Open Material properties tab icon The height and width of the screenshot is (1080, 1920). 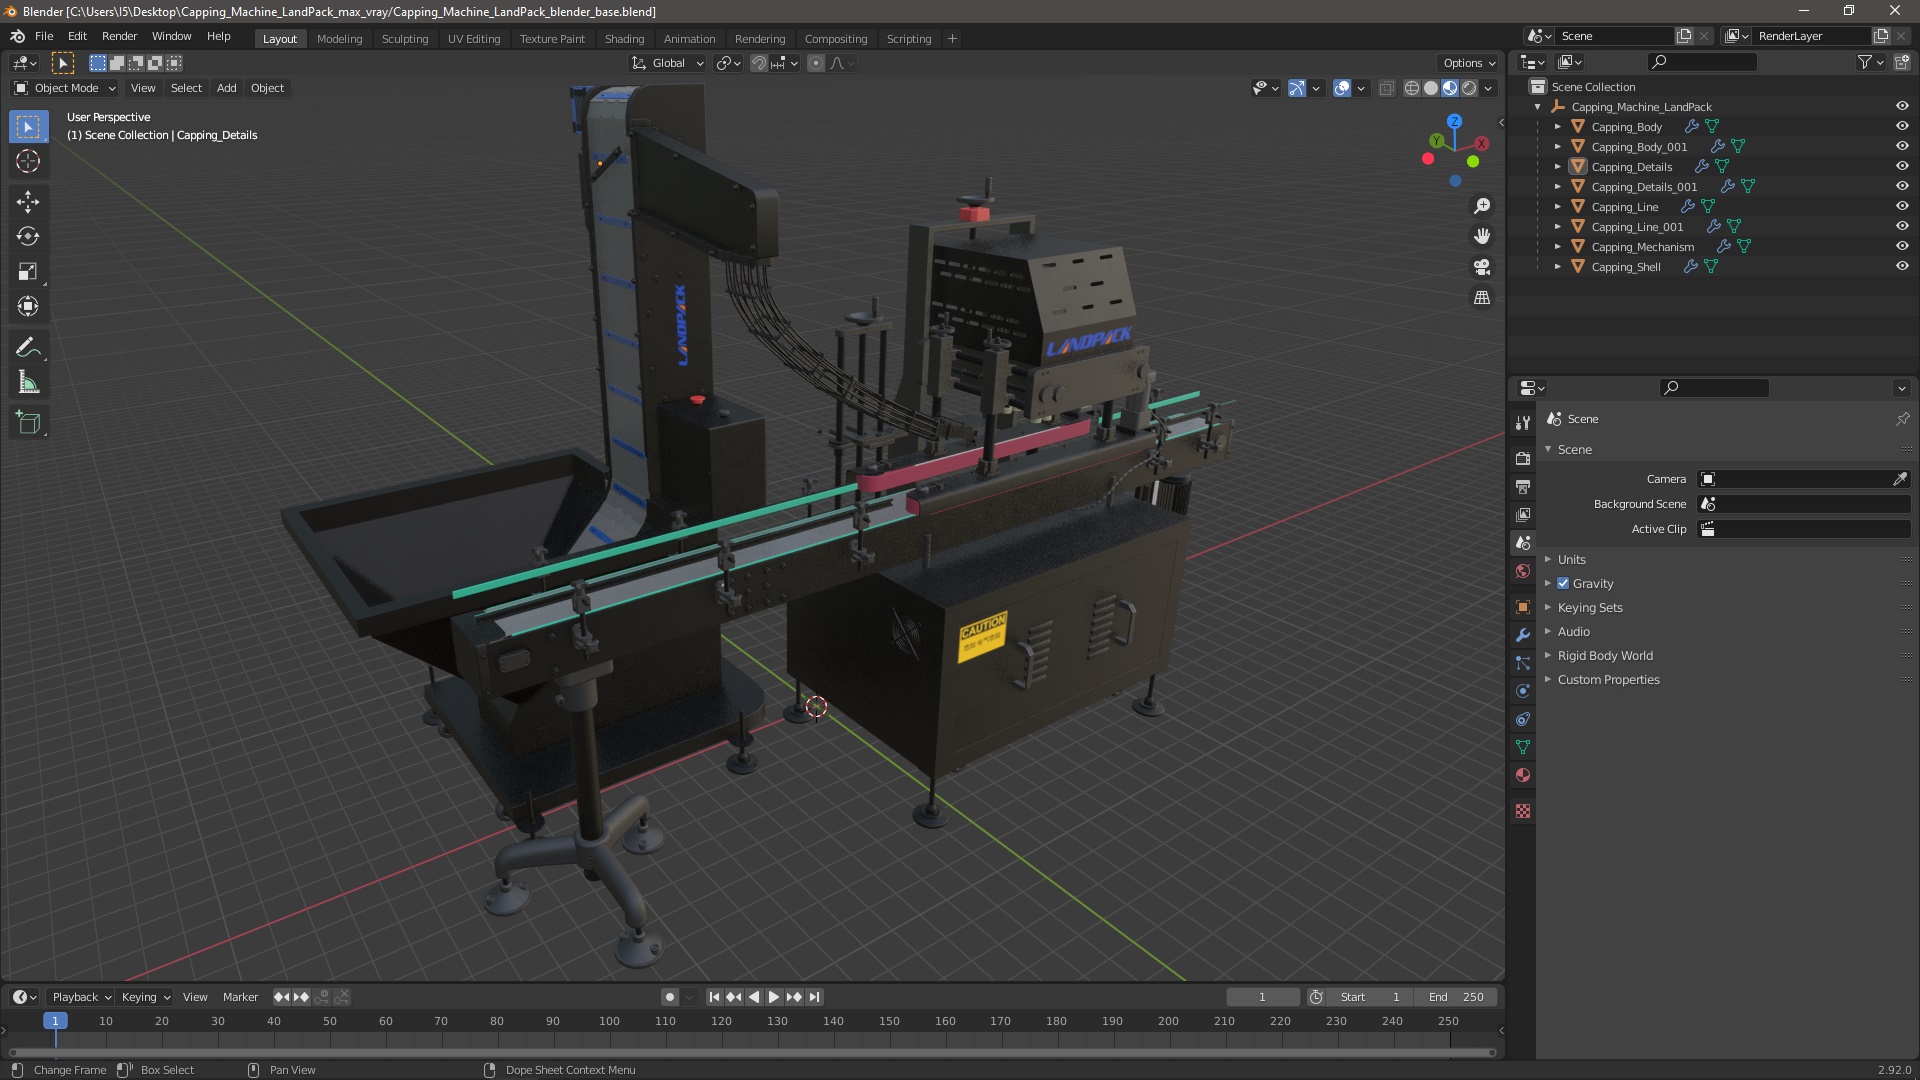(1523, 775)
